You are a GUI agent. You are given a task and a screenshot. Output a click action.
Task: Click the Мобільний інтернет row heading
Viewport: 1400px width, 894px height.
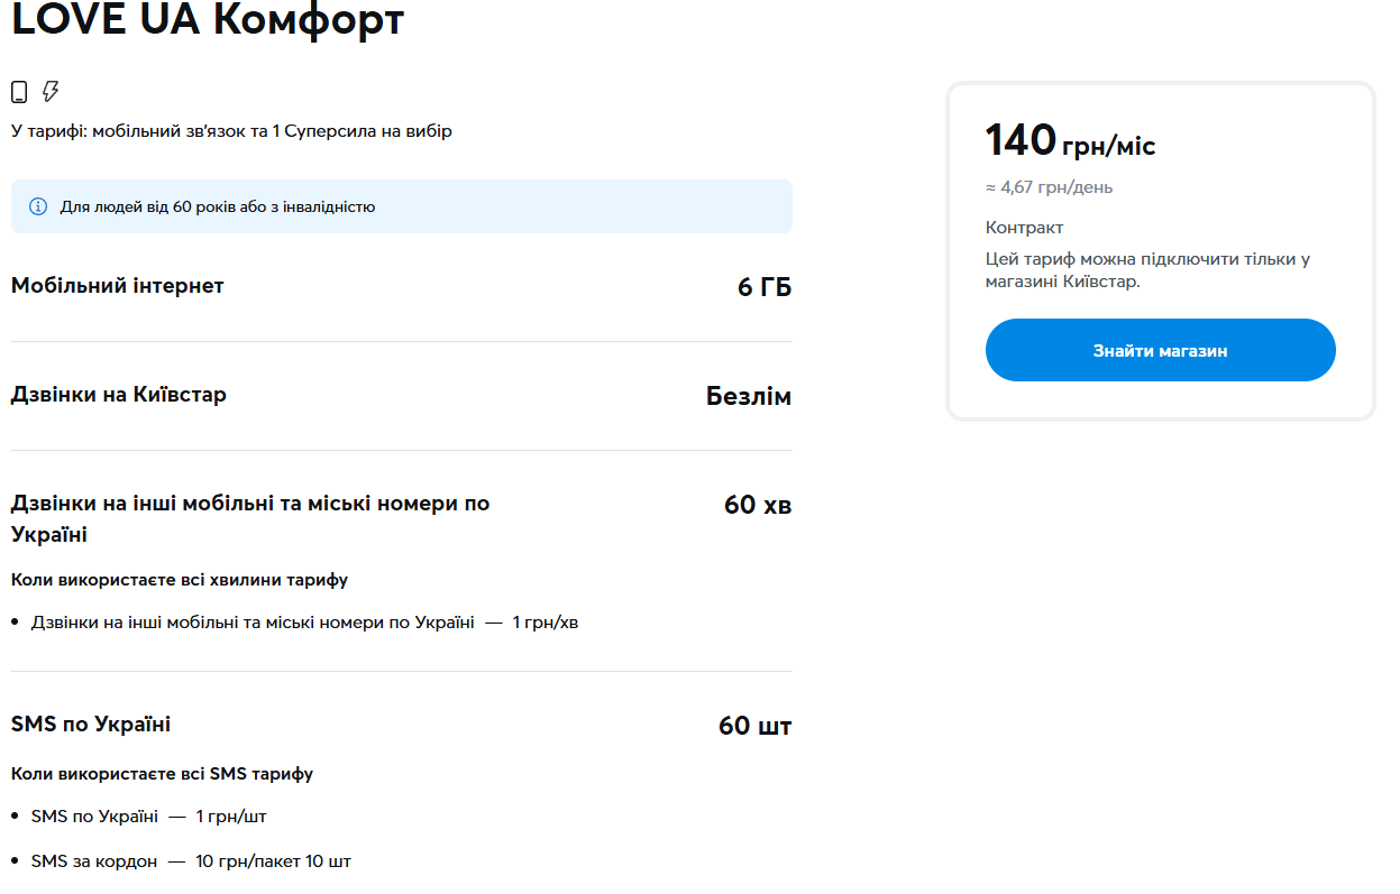tap(117, 286)
